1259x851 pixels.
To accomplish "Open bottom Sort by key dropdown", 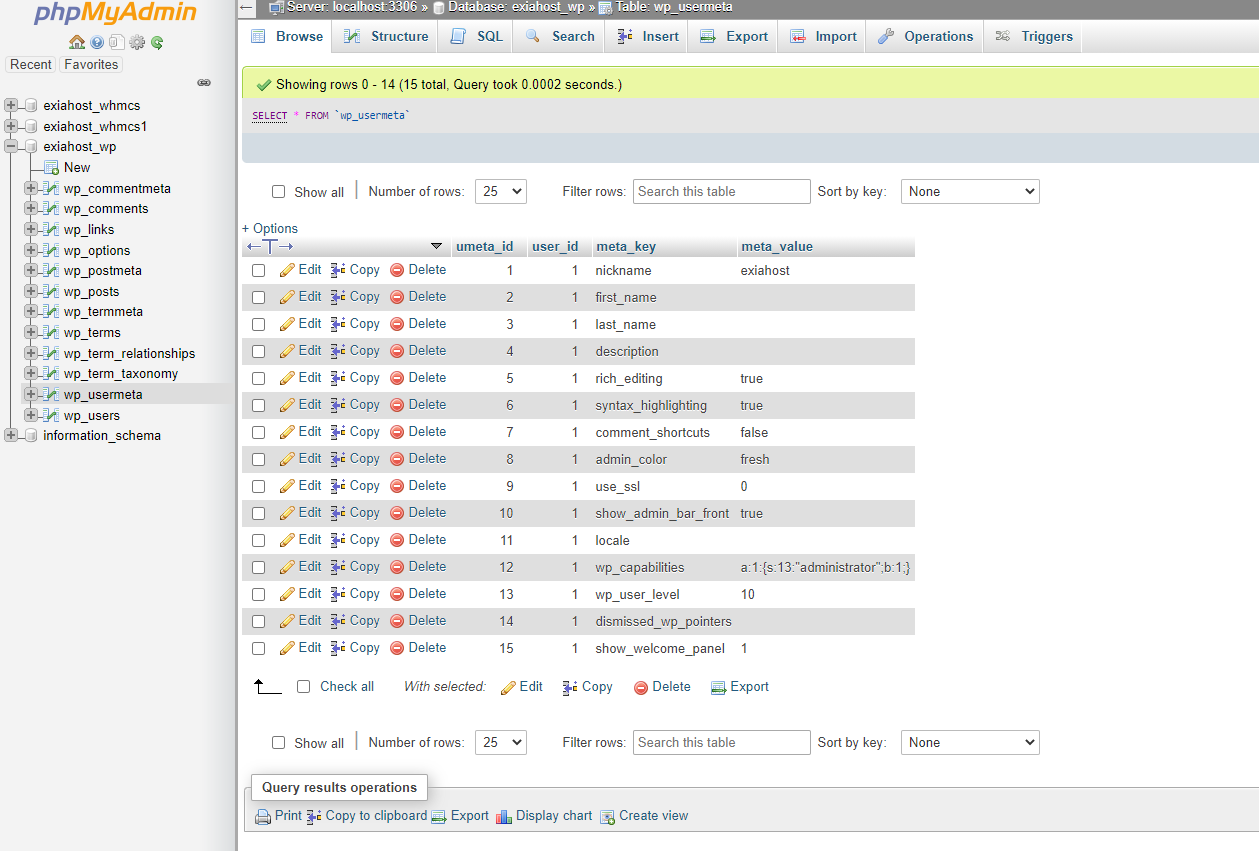I will [970, 743].
